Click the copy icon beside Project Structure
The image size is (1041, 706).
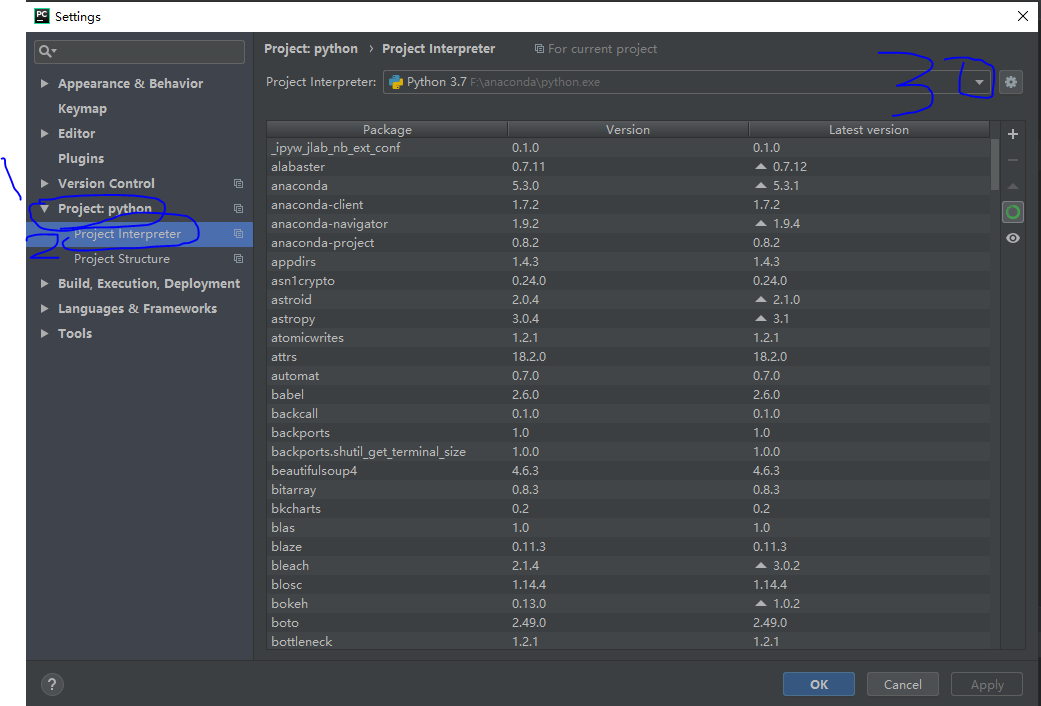(238, 258)
